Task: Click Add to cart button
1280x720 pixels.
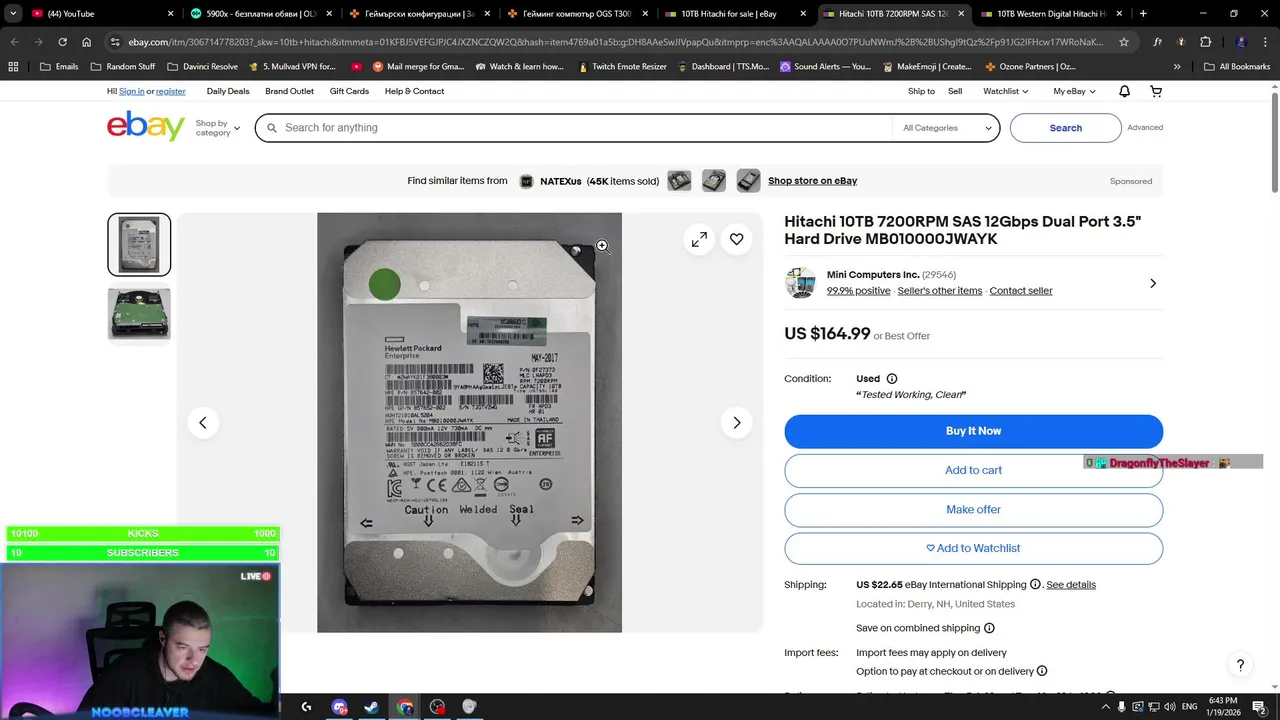Action: coord(973,470)
